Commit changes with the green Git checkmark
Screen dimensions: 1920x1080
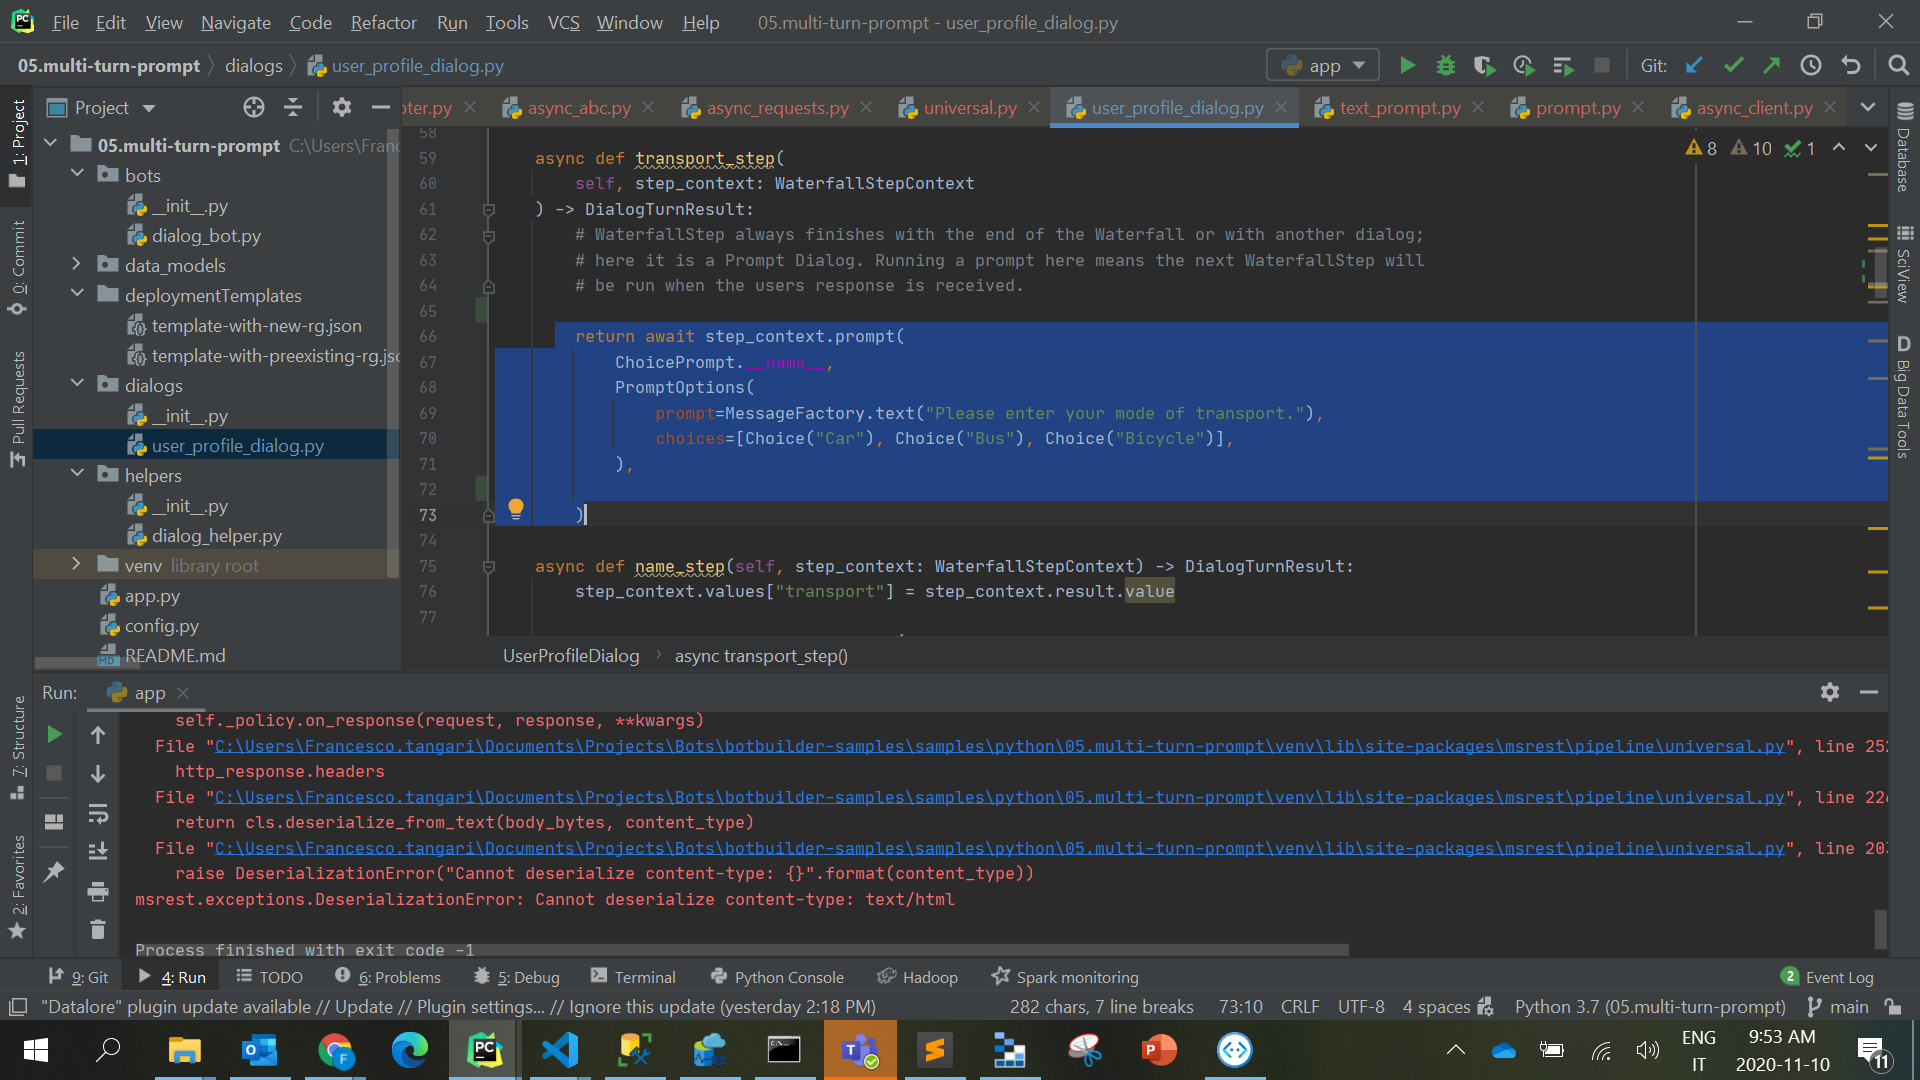click(1734, 65)
